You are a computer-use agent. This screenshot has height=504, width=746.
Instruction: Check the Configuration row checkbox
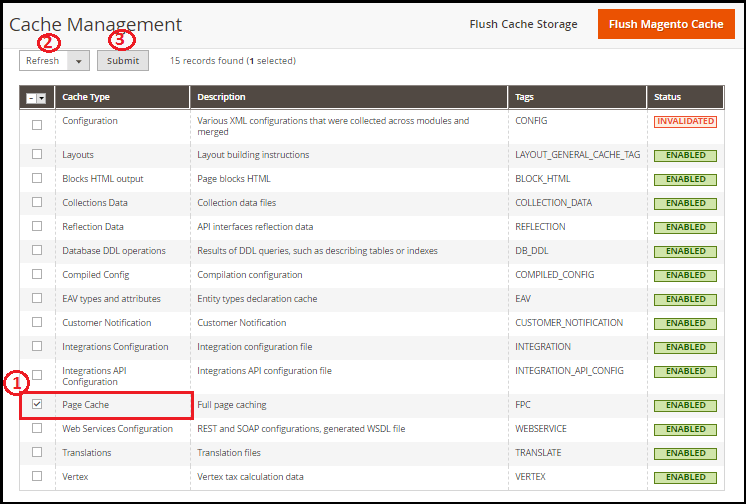pos(37,125)
